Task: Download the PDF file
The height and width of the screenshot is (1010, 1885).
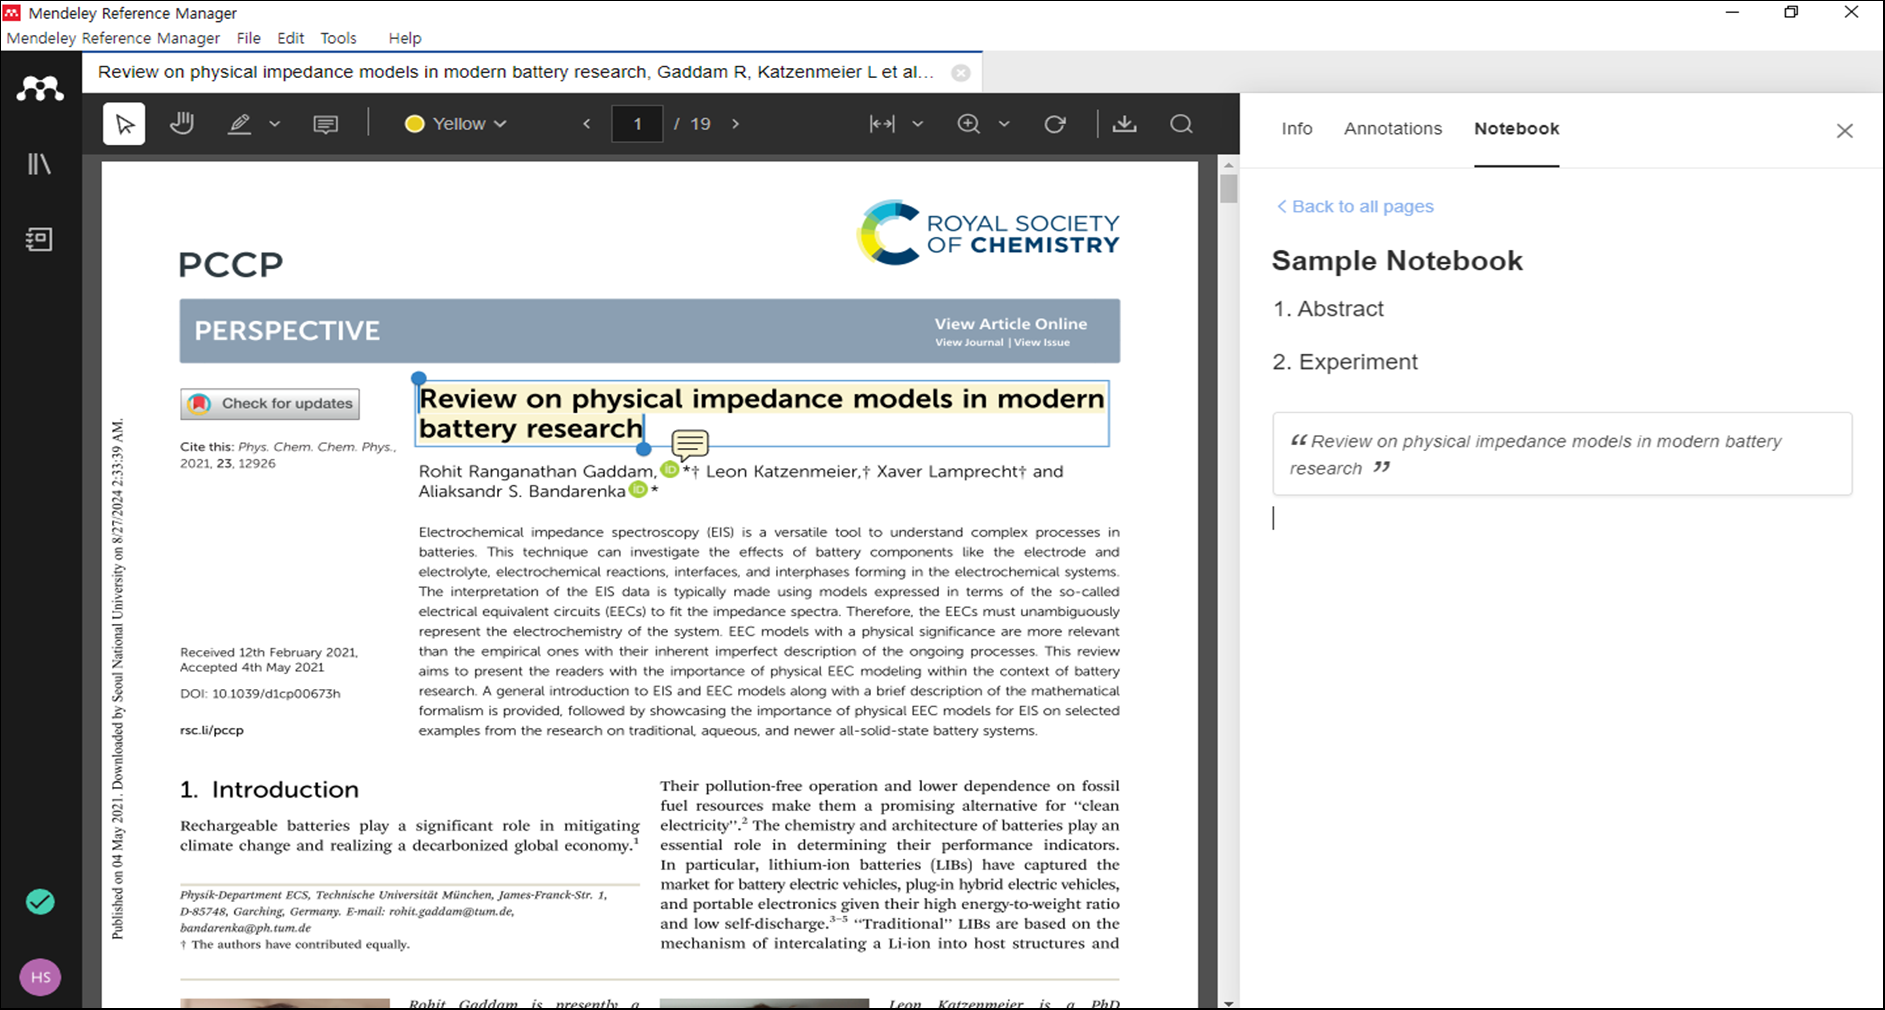Action: (x=1125, y=124)
